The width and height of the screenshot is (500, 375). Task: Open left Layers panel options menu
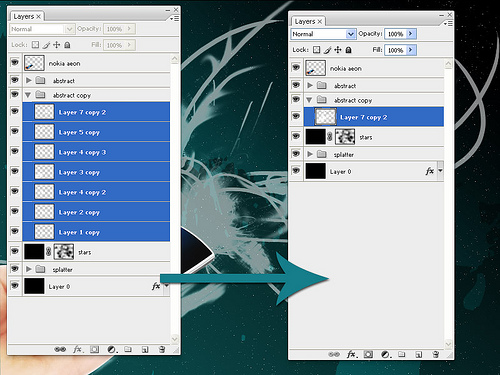click(174, 19)
